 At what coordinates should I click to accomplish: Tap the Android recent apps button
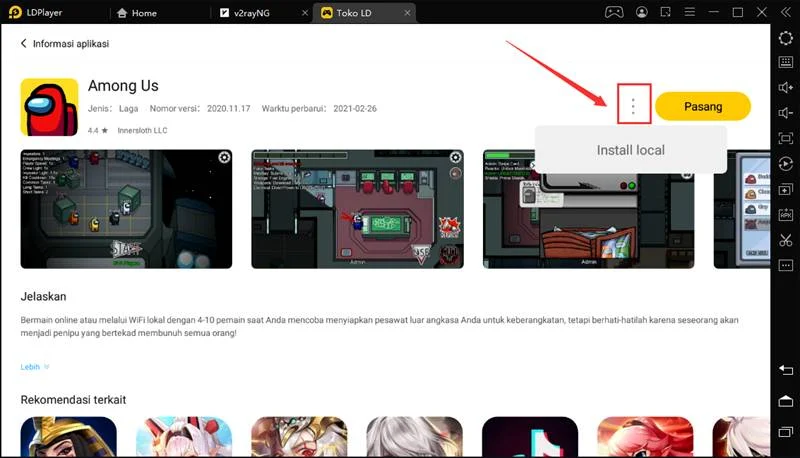pos(786,432)
